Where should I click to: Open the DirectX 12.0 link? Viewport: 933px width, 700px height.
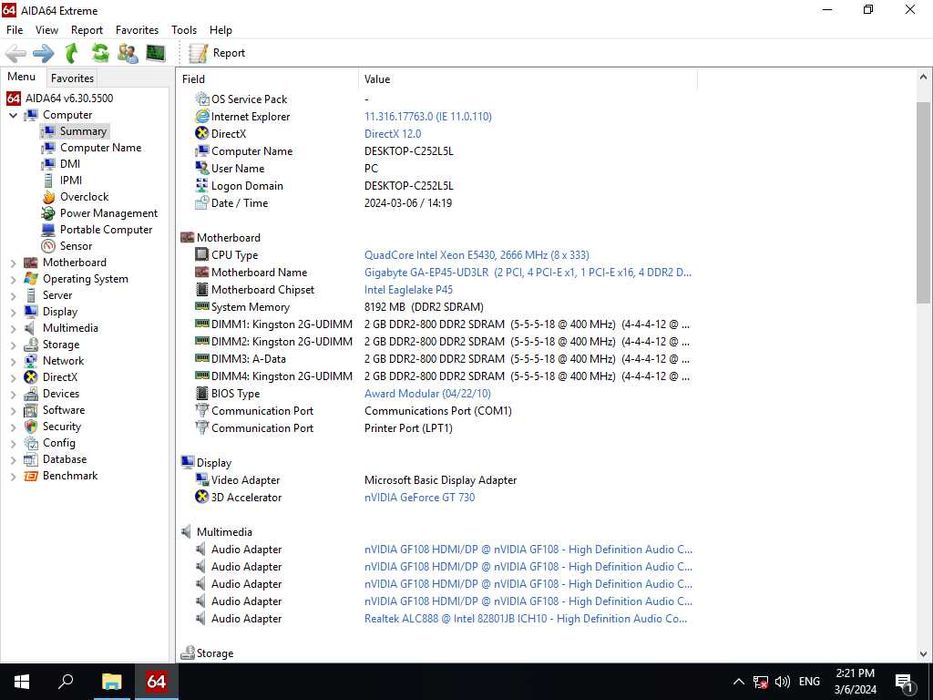pos(393,134)
